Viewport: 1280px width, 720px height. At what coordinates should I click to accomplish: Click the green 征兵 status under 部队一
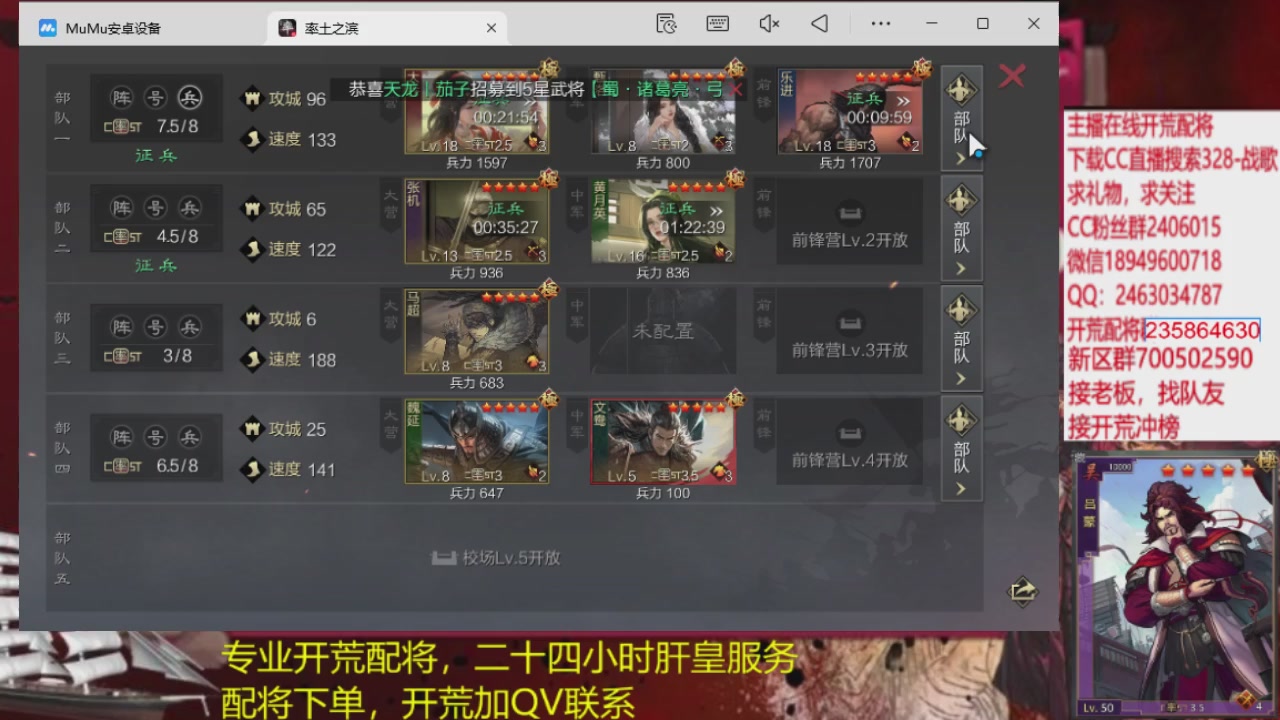click(x=156, y=155)
